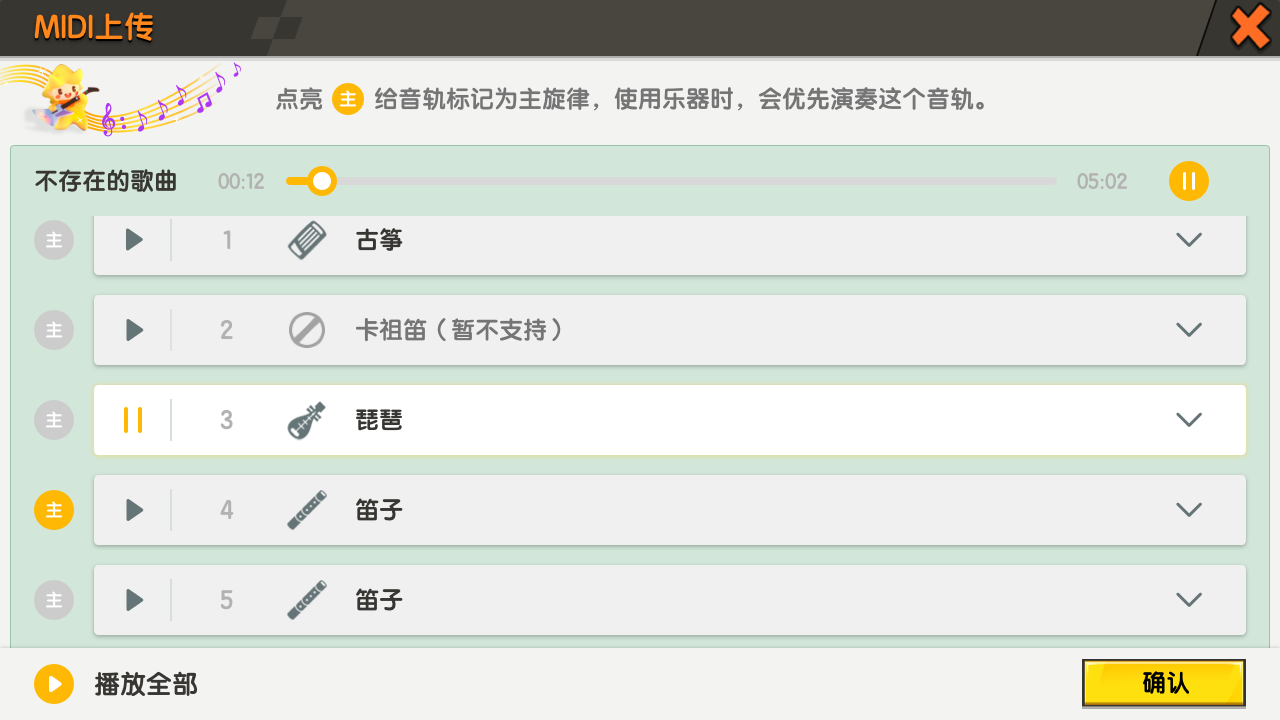Click the song progress slider handle
Screen dimensions: 1280x720
[x=321, y=181]
